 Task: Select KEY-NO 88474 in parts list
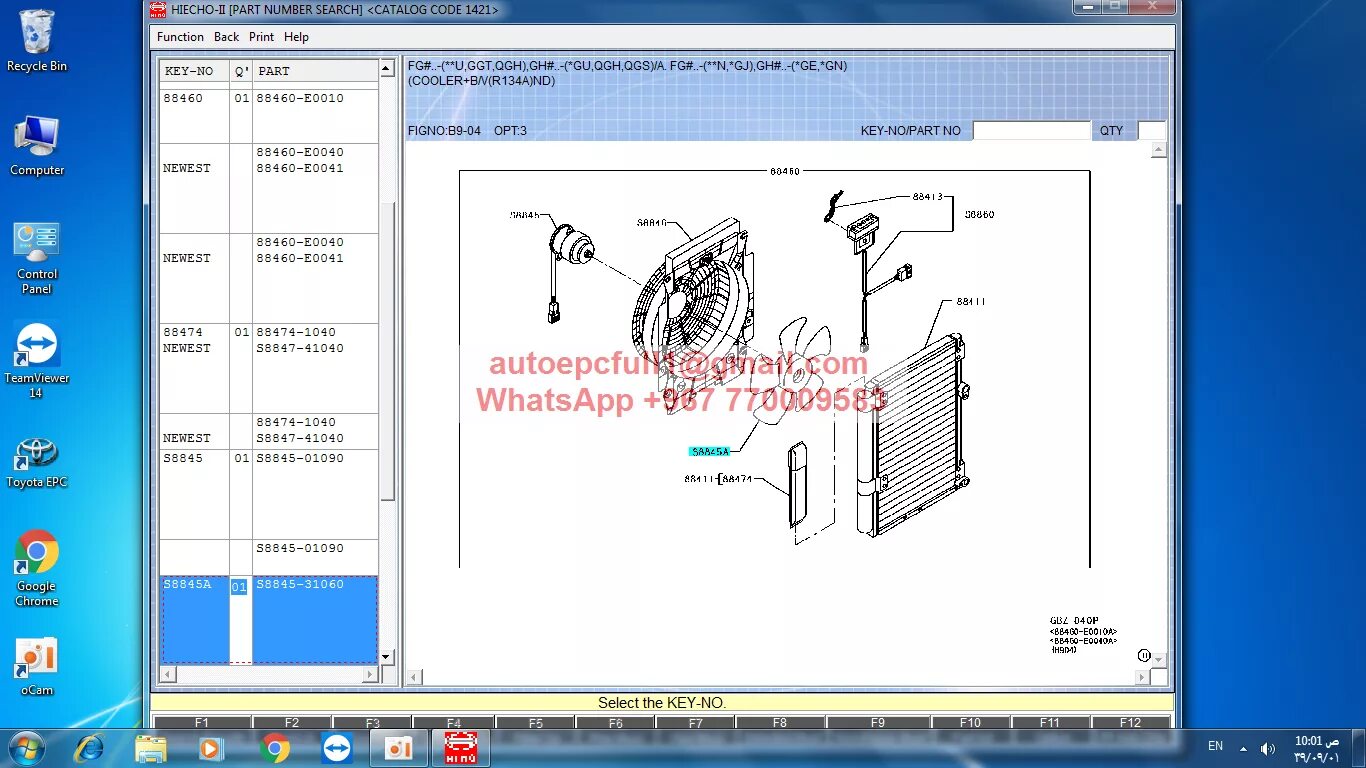[183, 333]
